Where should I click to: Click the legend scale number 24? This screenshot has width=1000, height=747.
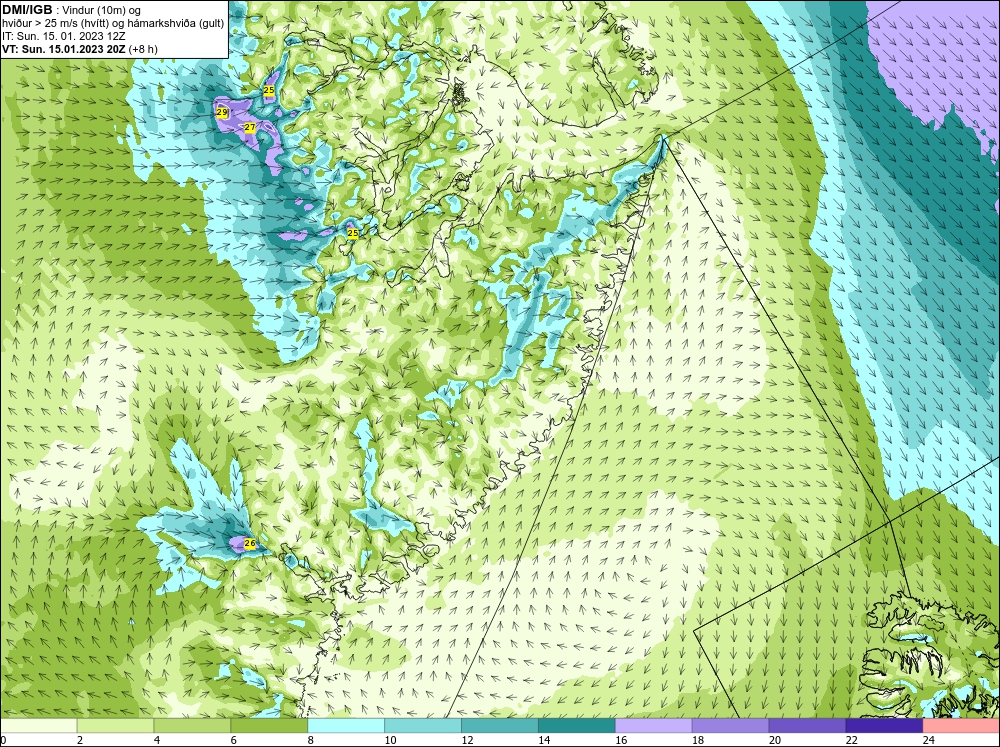[x=929, y=740]
